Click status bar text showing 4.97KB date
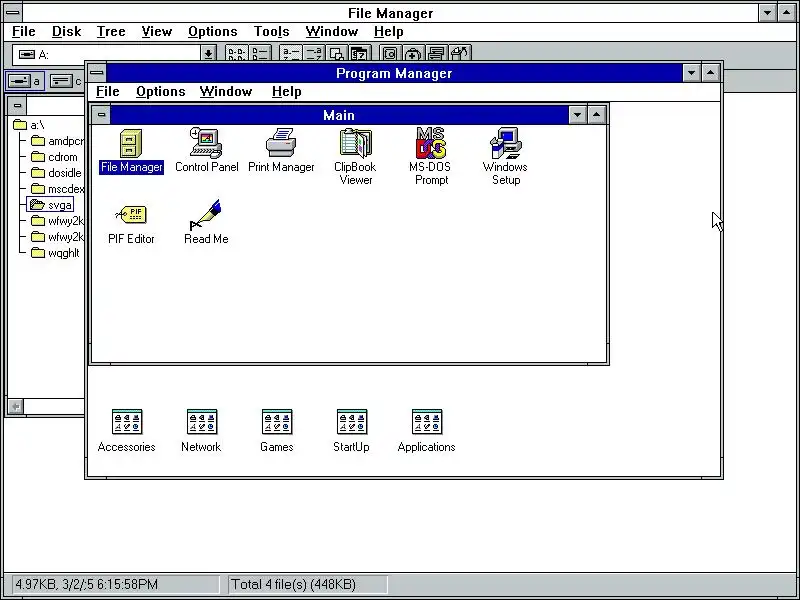The height and width of the screenshot is (600, 800). click(x=87, y=584)
